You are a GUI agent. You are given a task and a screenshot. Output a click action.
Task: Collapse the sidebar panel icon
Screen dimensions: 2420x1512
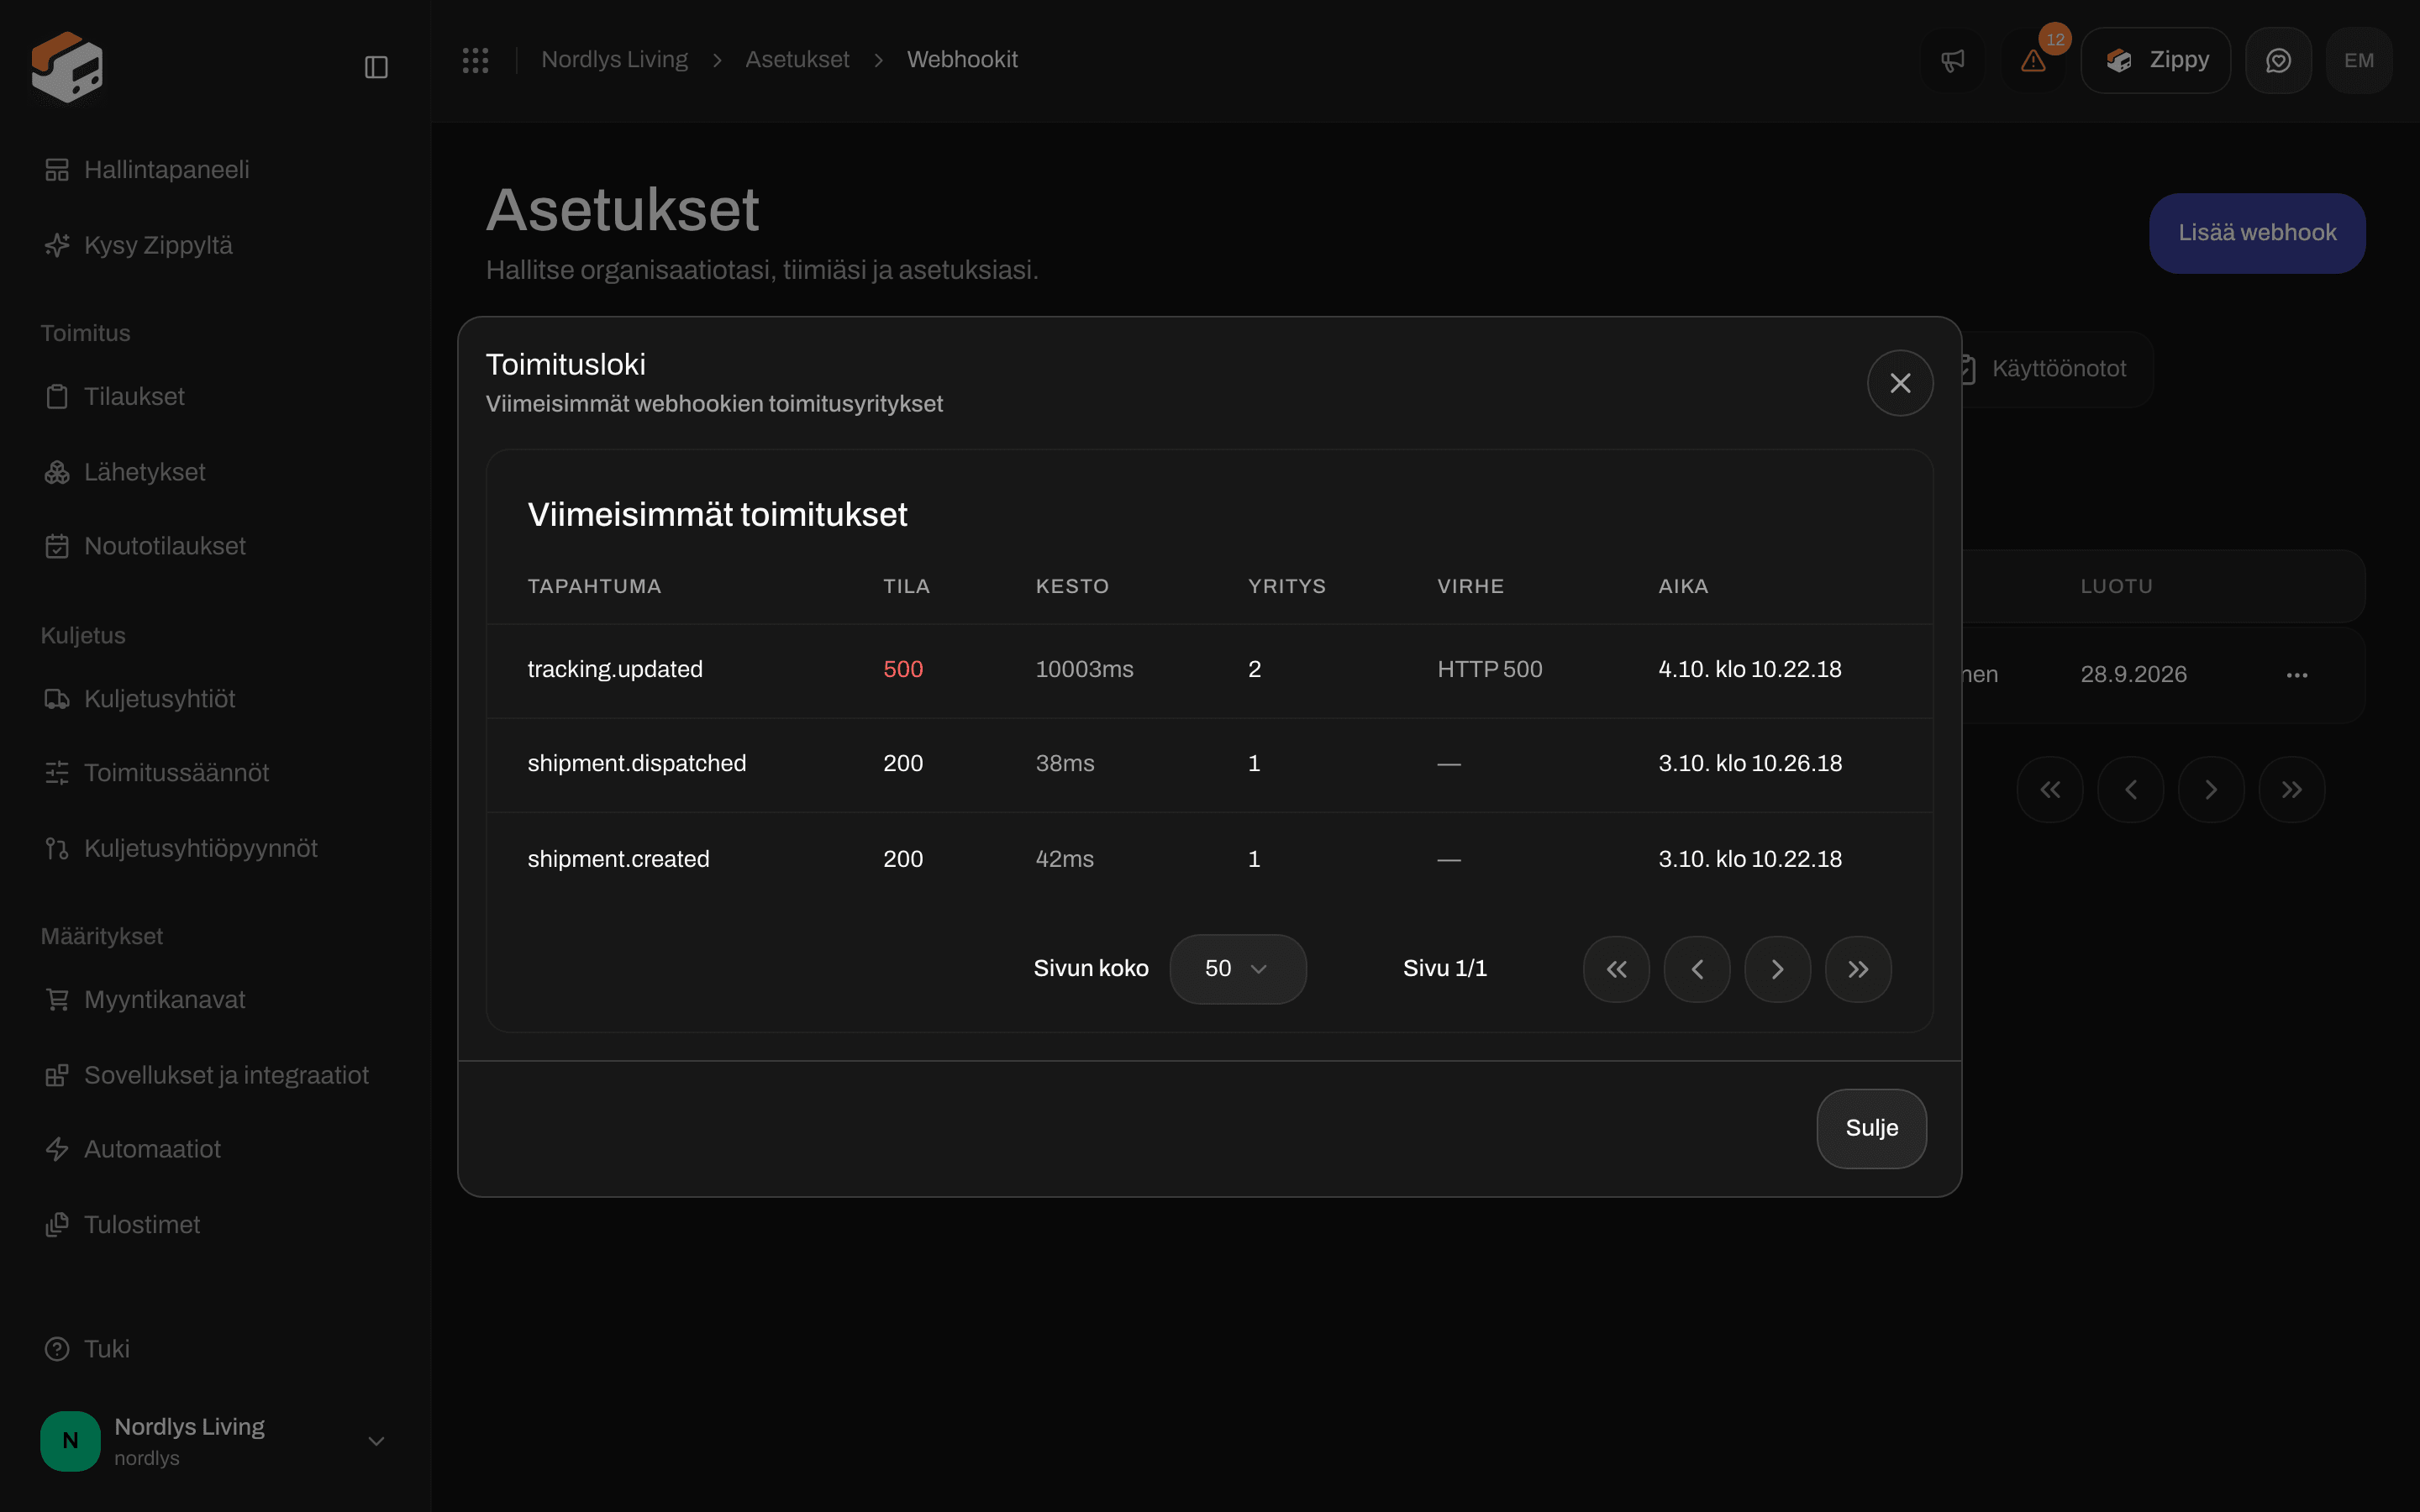point(376,67)
